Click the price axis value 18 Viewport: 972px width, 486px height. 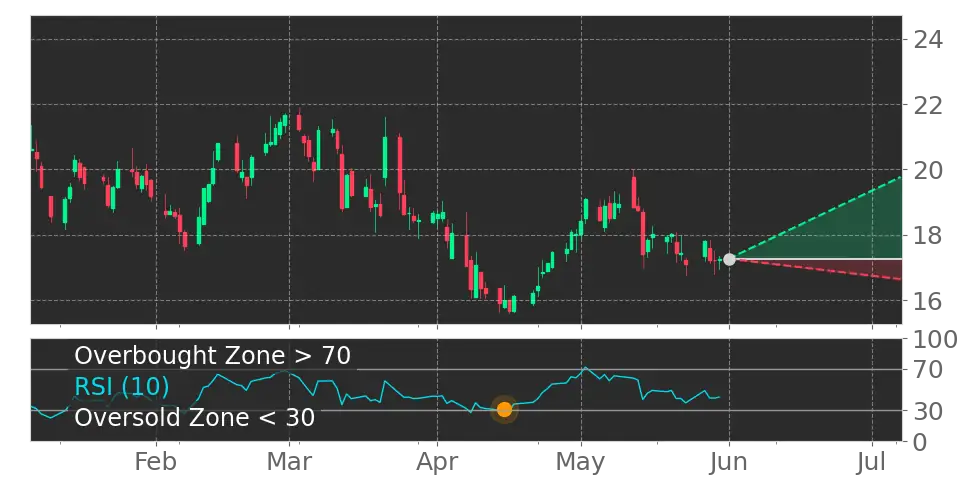[x=928, y=236]
